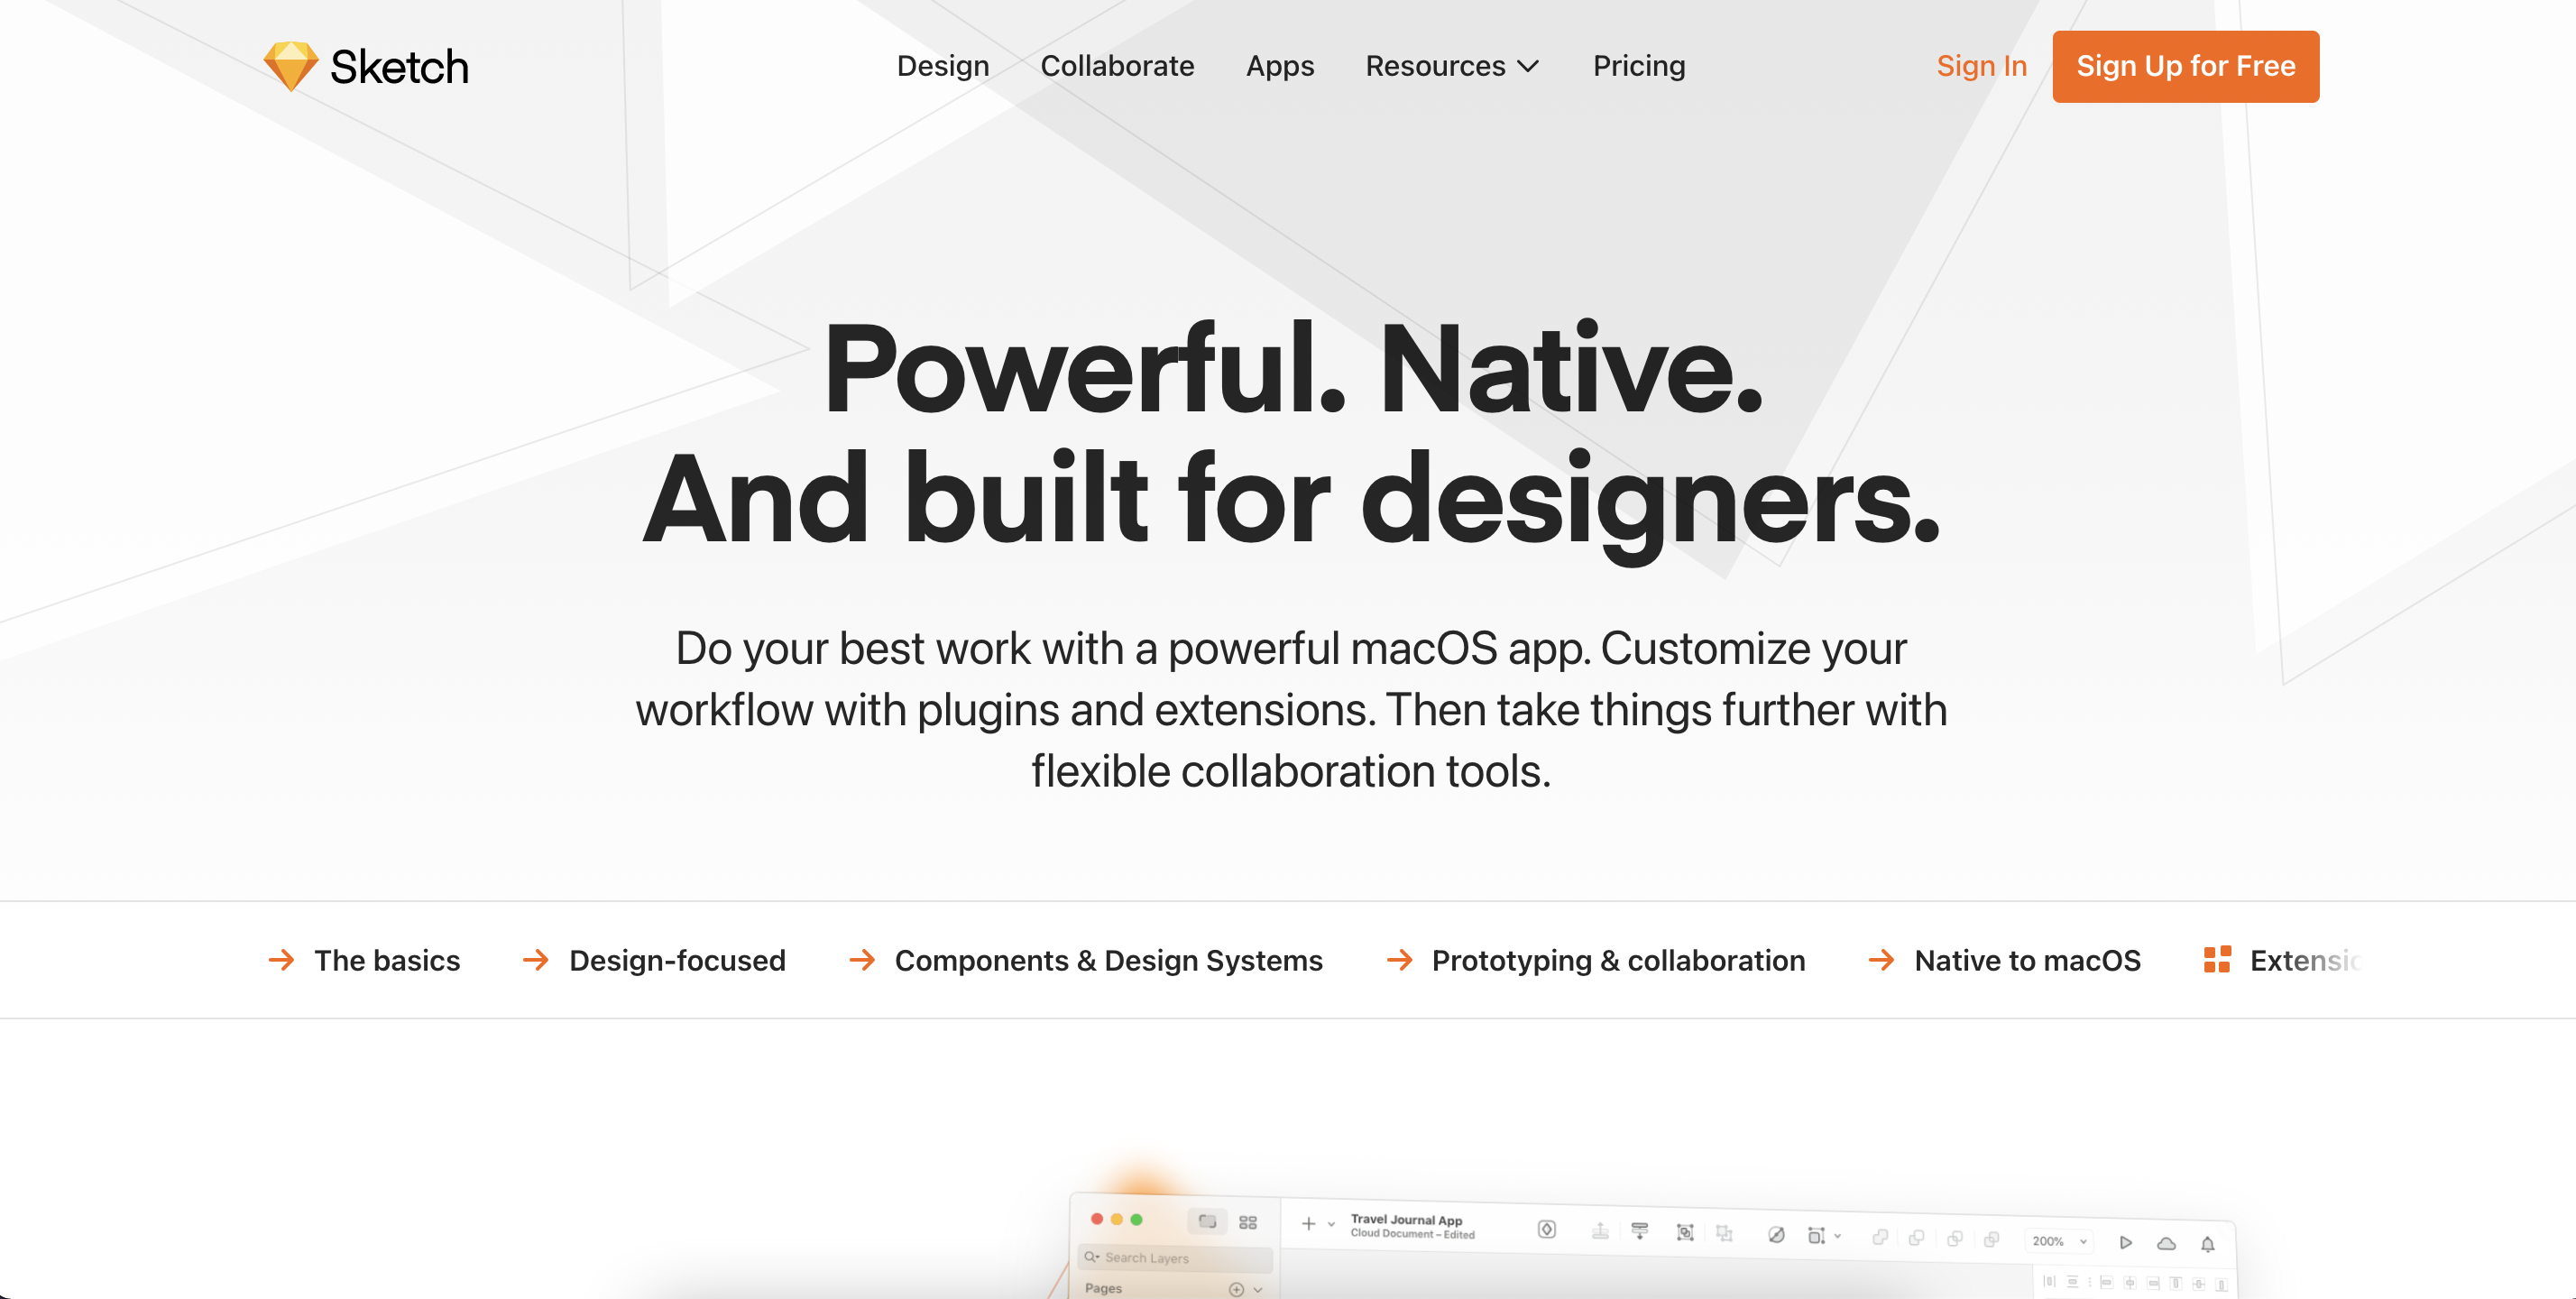Click the Sketch diamond logo icon
The image size is (2576, 1299).
[x=290, y=66]
